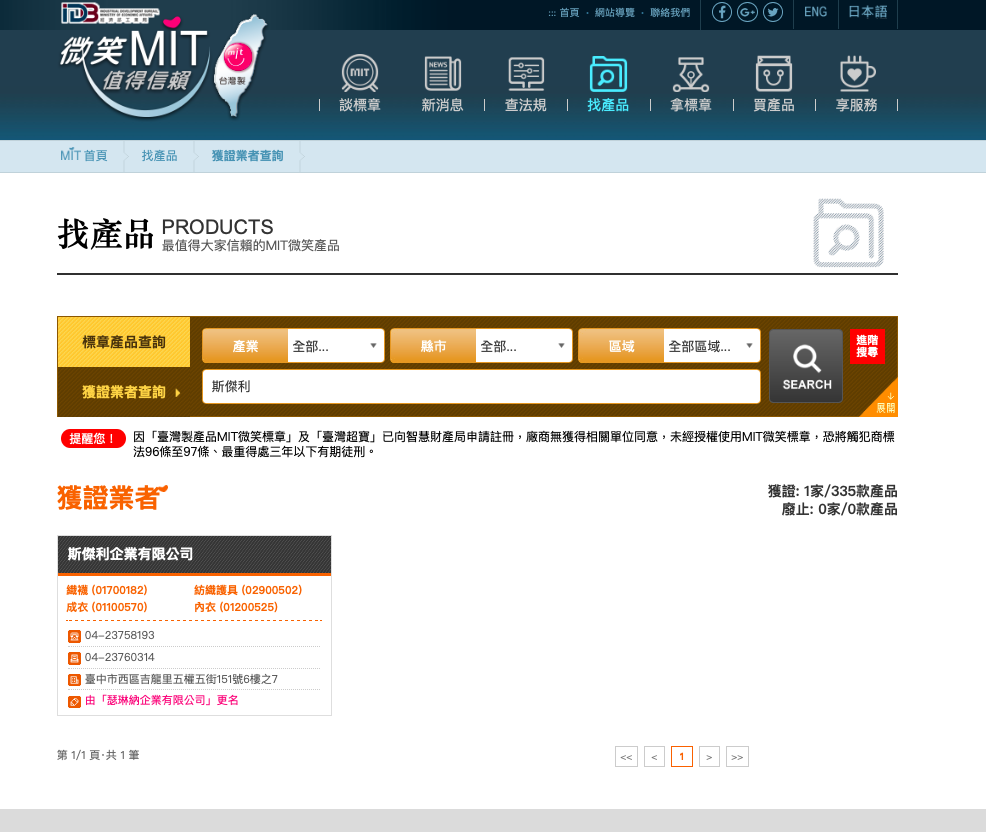Click the rename note icon
This screenshot has width=986, height=832.
click(74, 701)
